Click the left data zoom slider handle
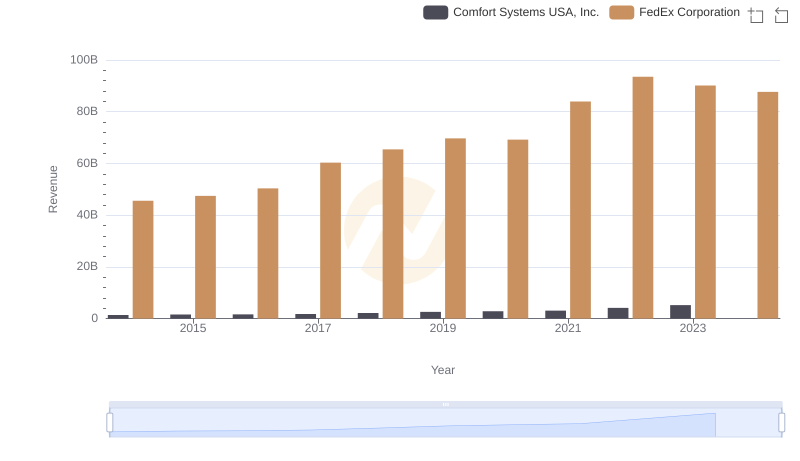This screenshot has width=800, height=461. pos(110,423)
